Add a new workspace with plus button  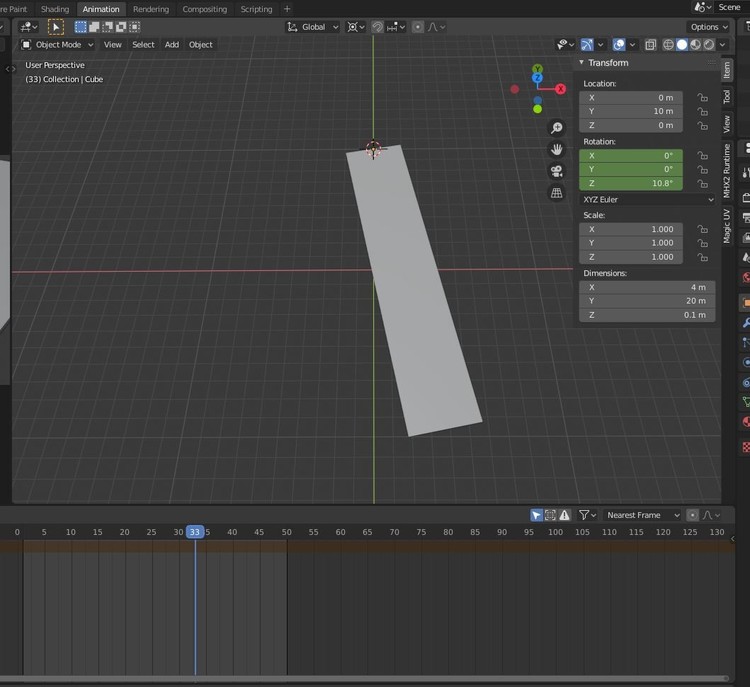click(x=287, y=9)
